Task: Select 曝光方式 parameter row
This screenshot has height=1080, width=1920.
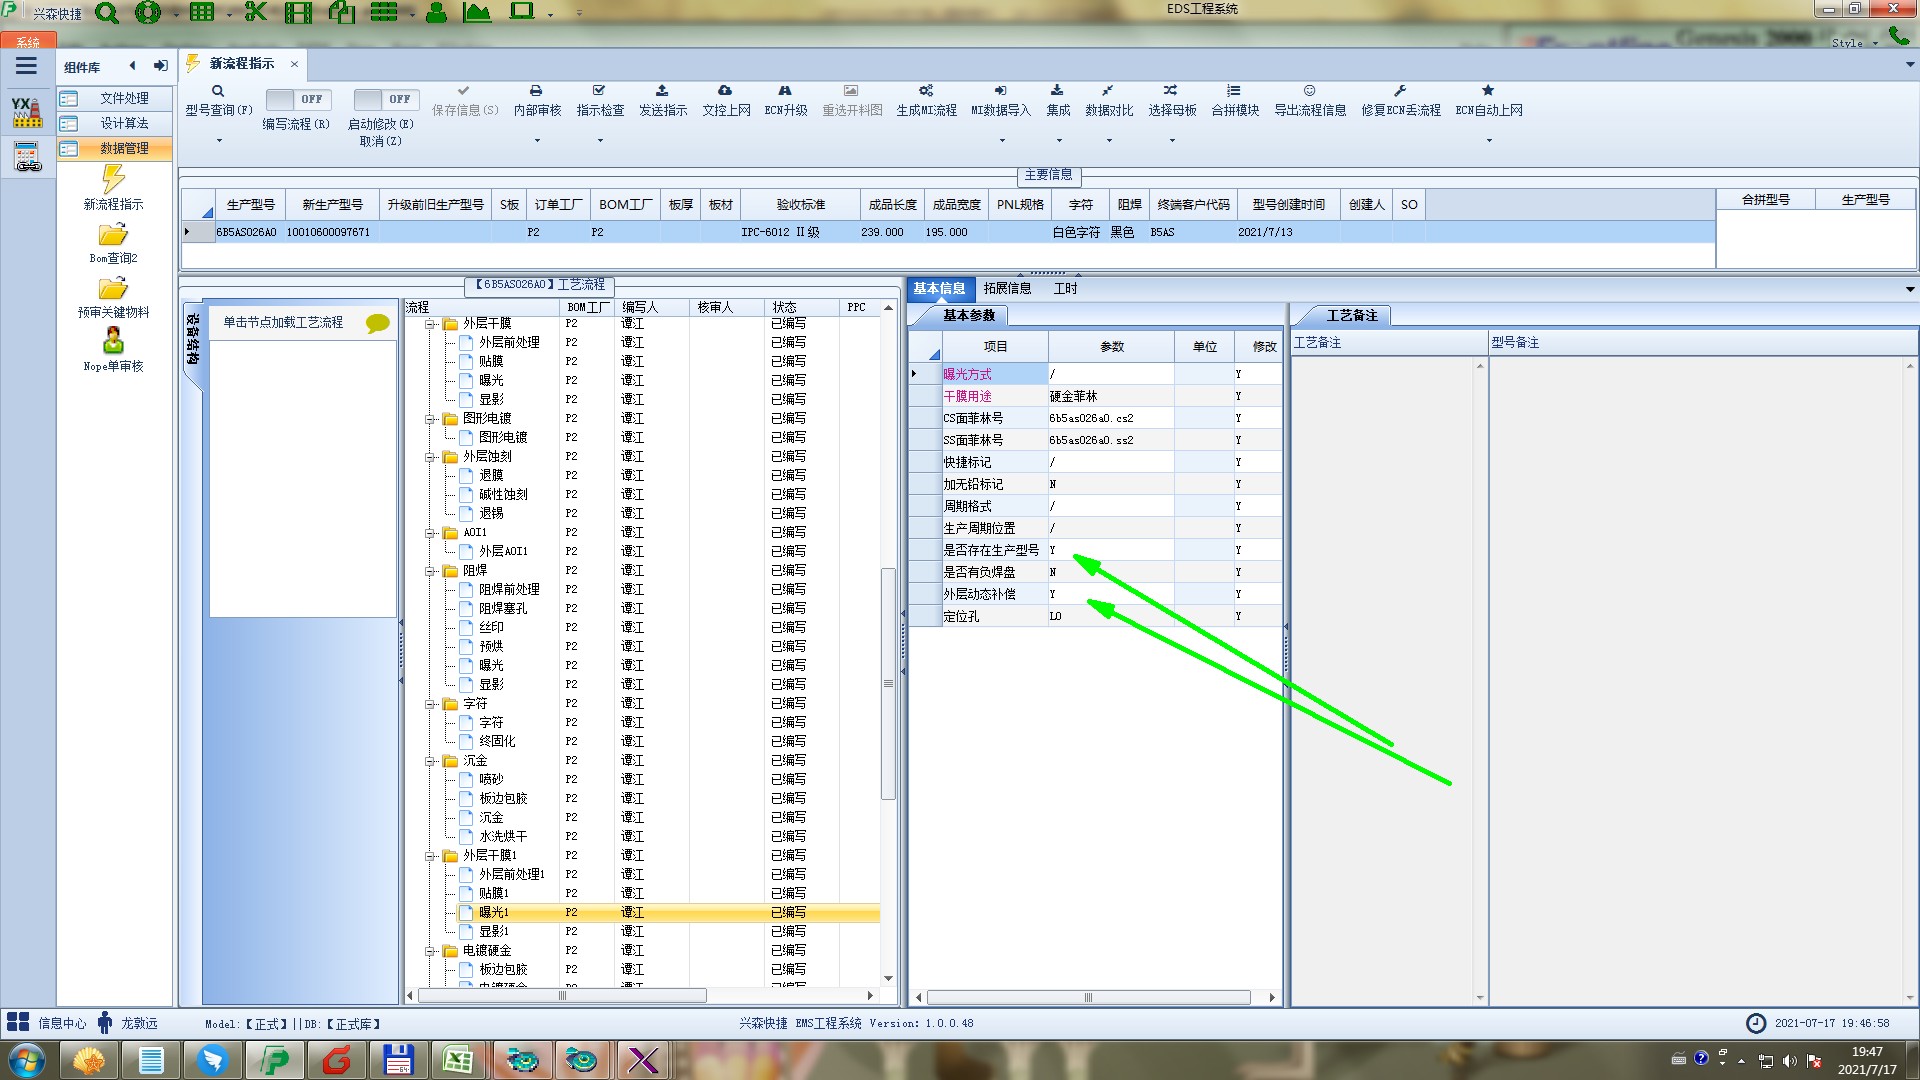Action: pos(1095,374)
